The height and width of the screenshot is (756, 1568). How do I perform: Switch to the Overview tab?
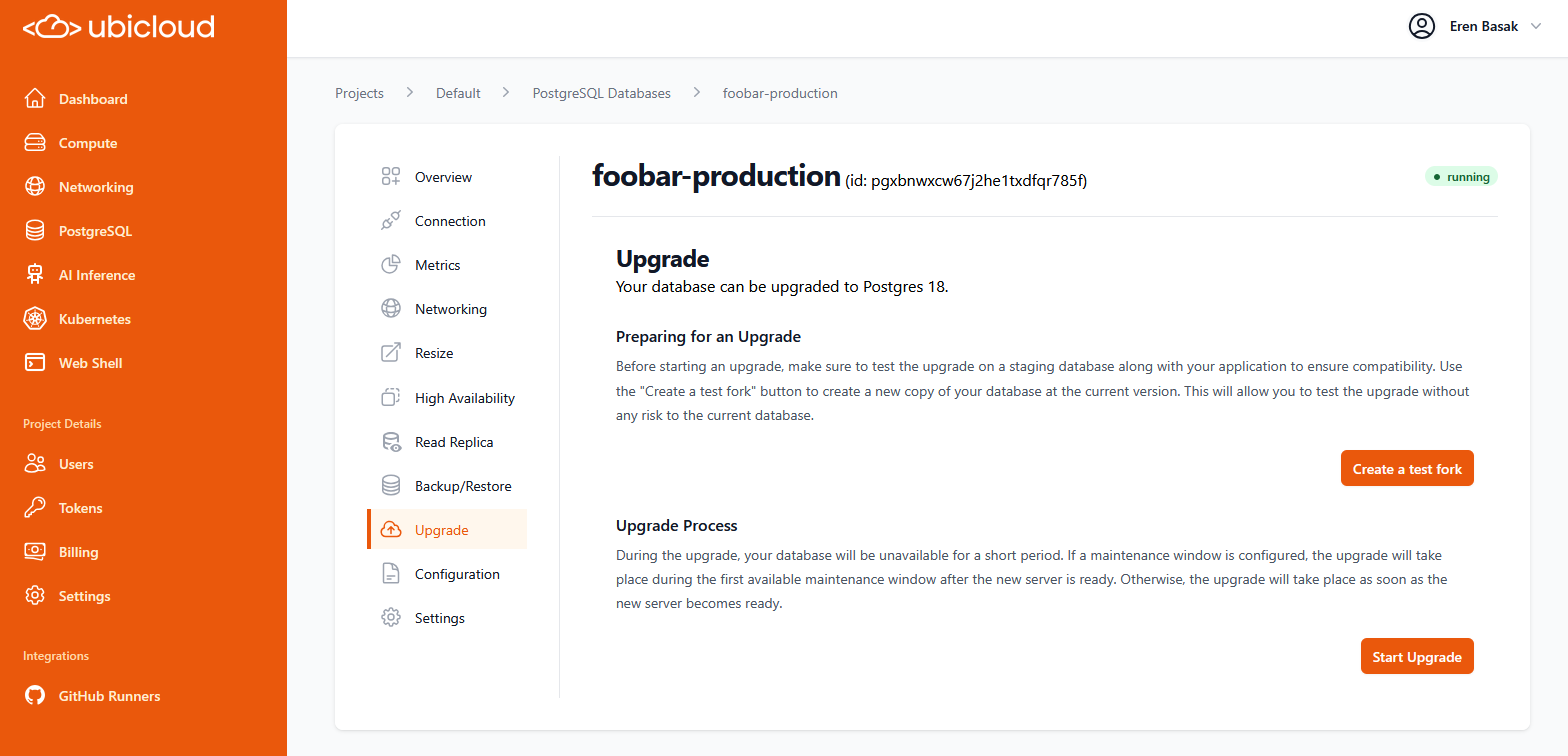[x=443, y=176]
